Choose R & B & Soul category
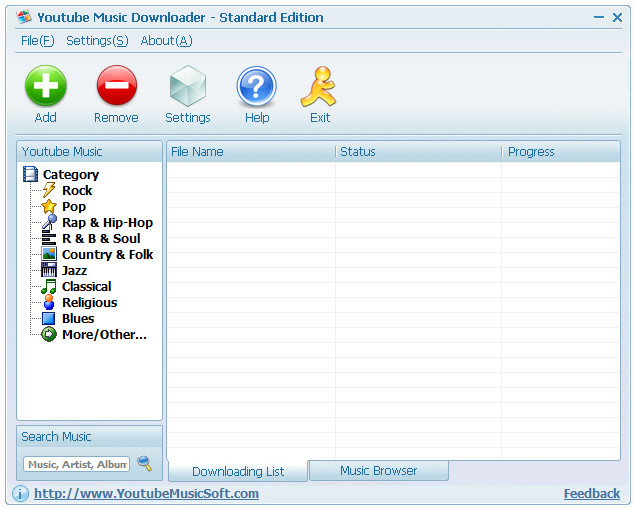This screenshot has width=634, height=508. pos(101,238)
